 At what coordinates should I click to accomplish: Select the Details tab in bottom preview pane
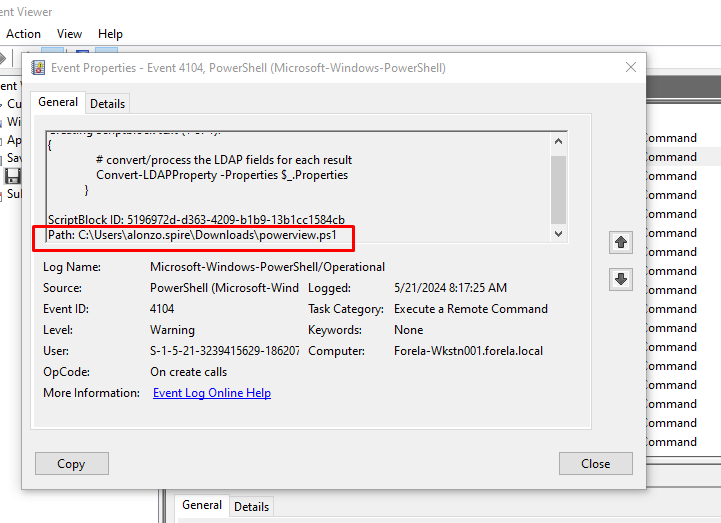251,507
